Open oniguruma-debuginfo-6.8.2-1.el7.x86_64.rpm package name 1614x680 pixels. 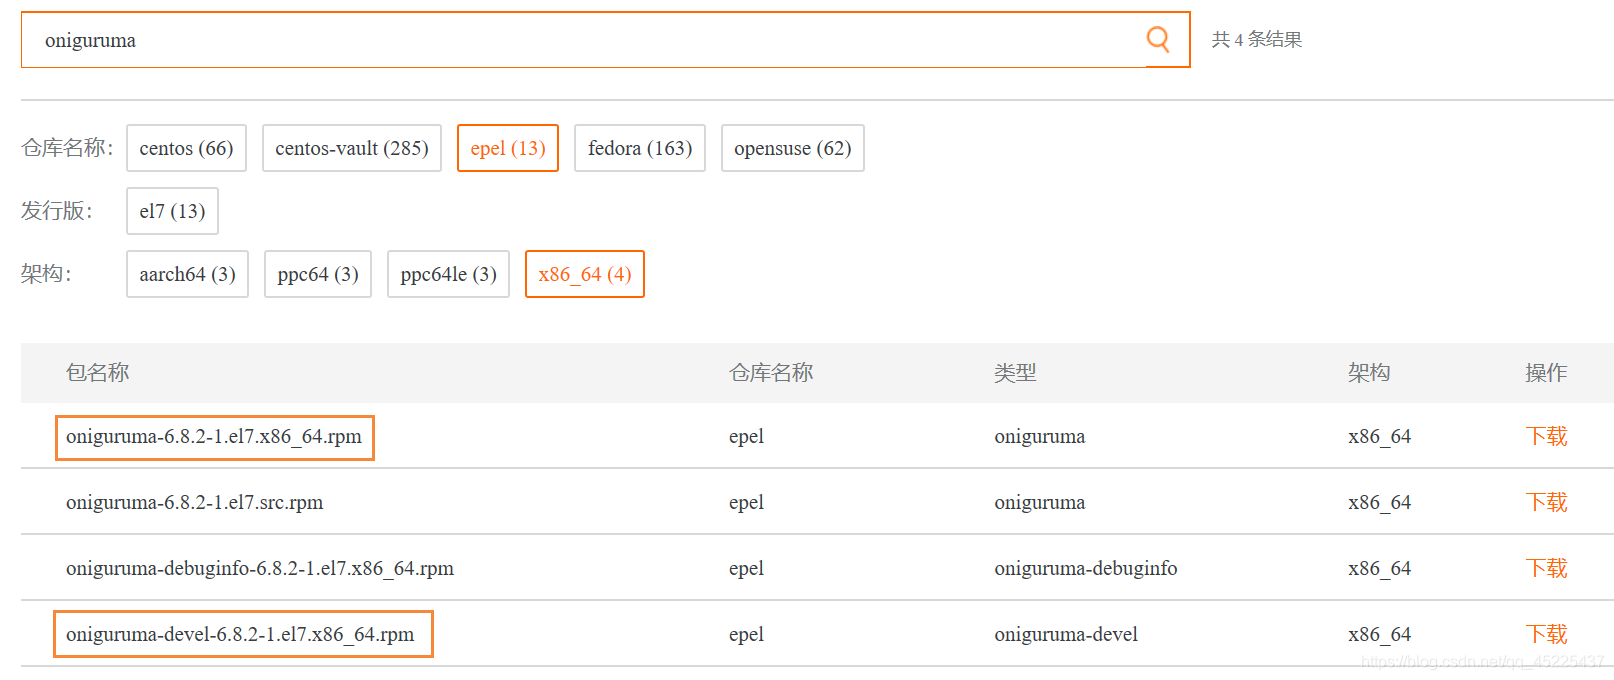coord(260,569)
